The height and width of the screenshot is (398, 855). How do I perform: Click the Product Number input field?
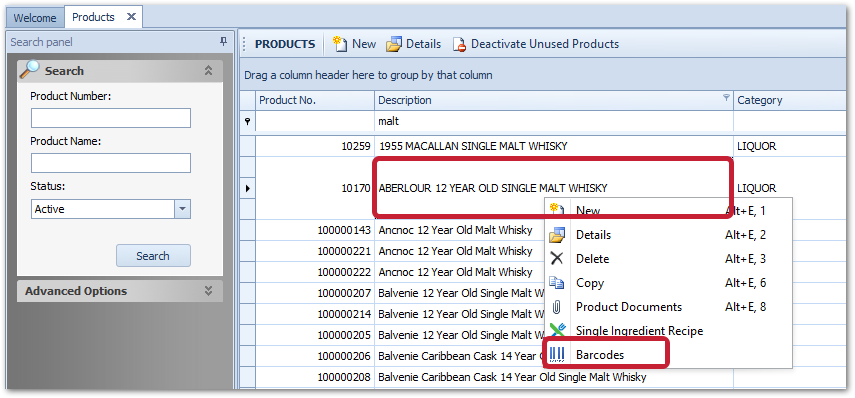pyautogui.click(x=111, y=118)
